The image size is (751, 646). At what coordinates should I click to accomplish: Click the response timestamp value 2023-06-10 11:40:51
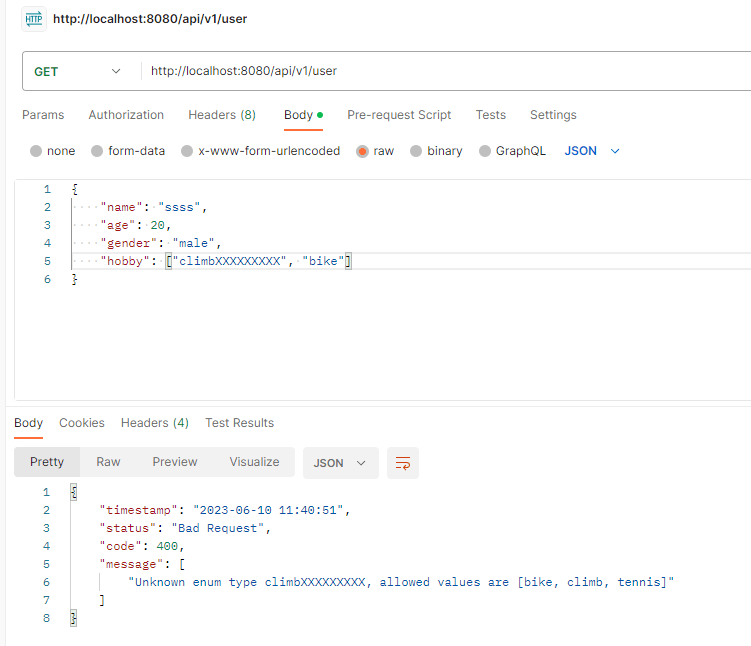268,510
